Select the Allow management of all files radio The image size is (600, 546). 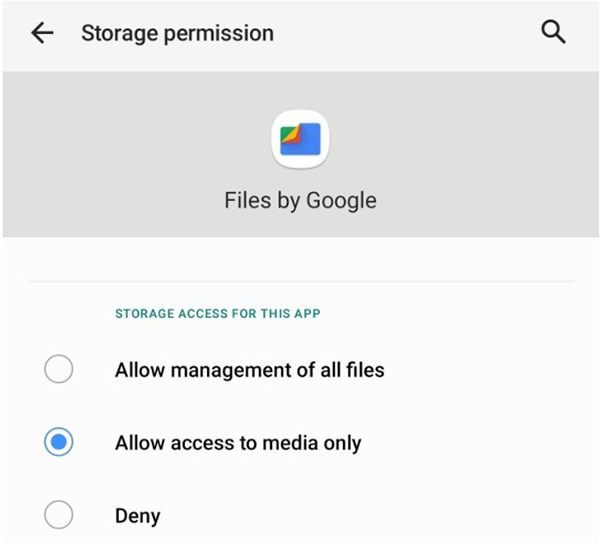click(59, 369)
